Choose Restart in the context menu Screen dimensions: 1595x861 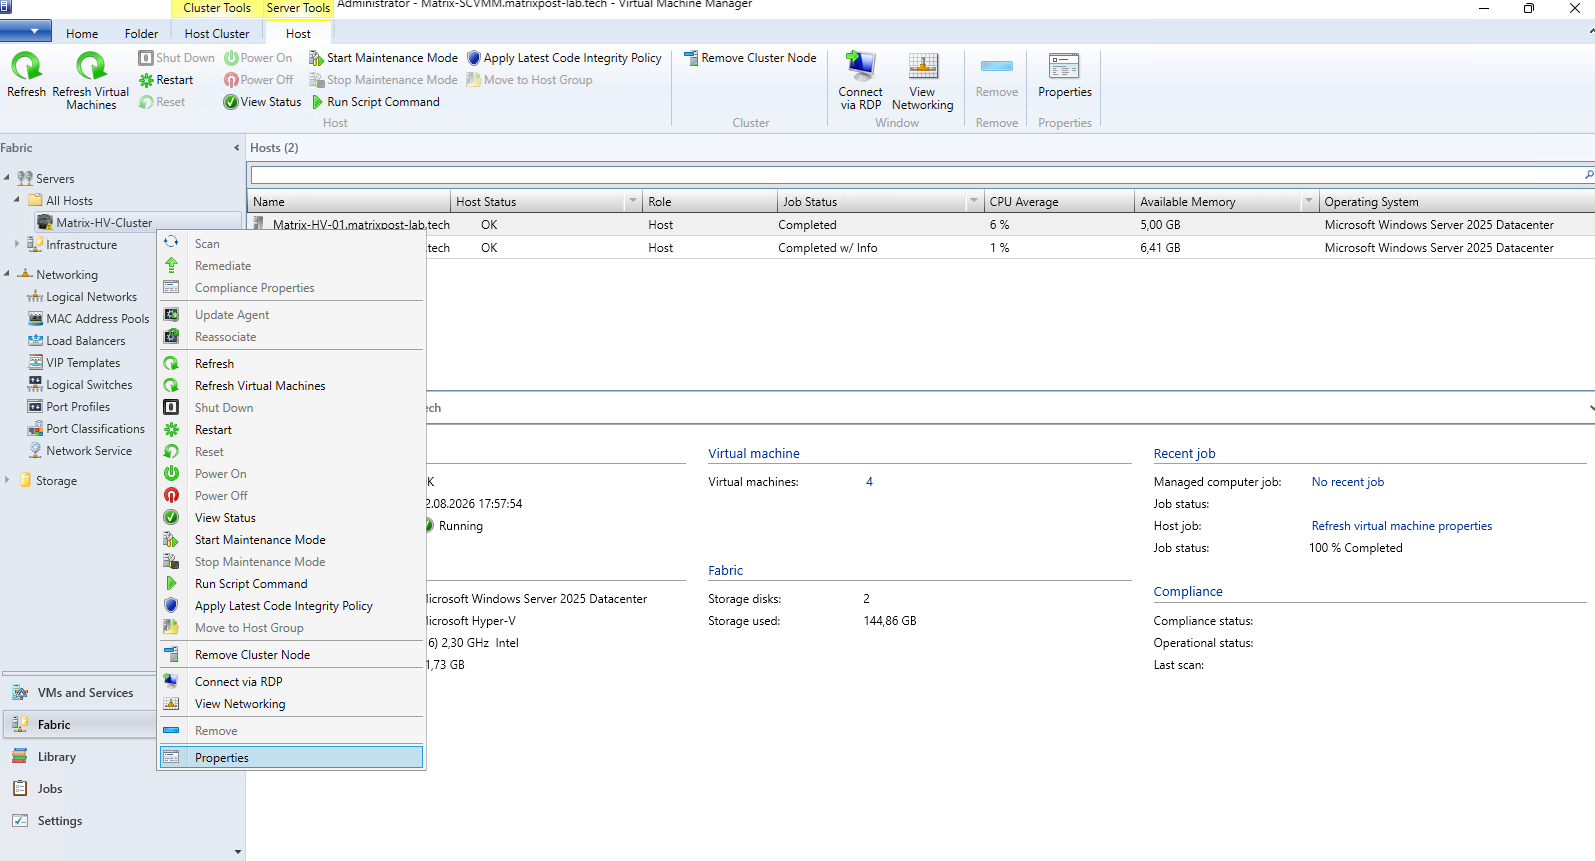point(292,430)
